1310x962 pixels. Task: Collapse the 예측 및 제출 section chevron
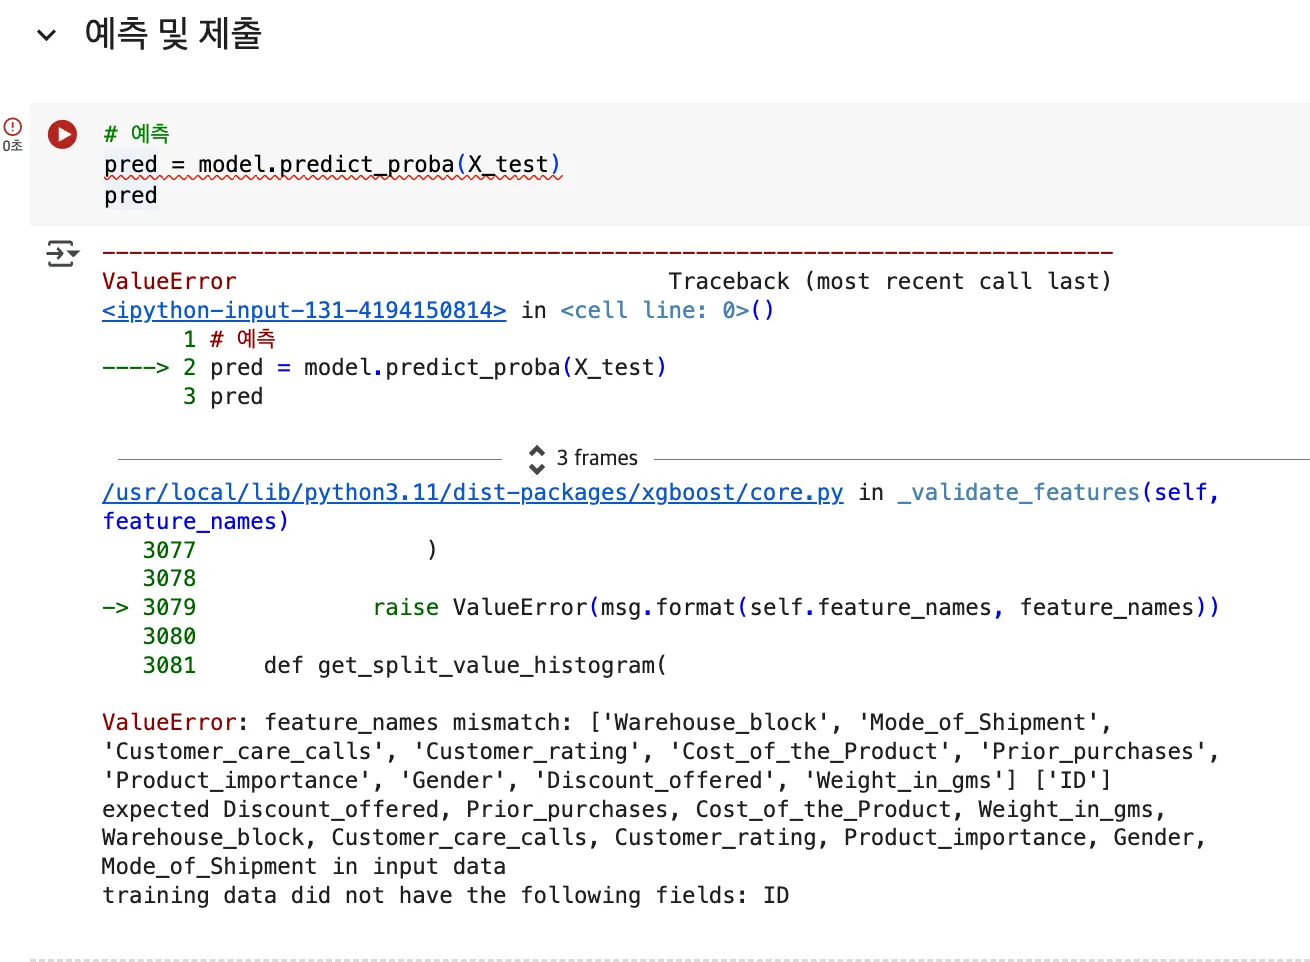pyautogui.click(x=46, y=35)
